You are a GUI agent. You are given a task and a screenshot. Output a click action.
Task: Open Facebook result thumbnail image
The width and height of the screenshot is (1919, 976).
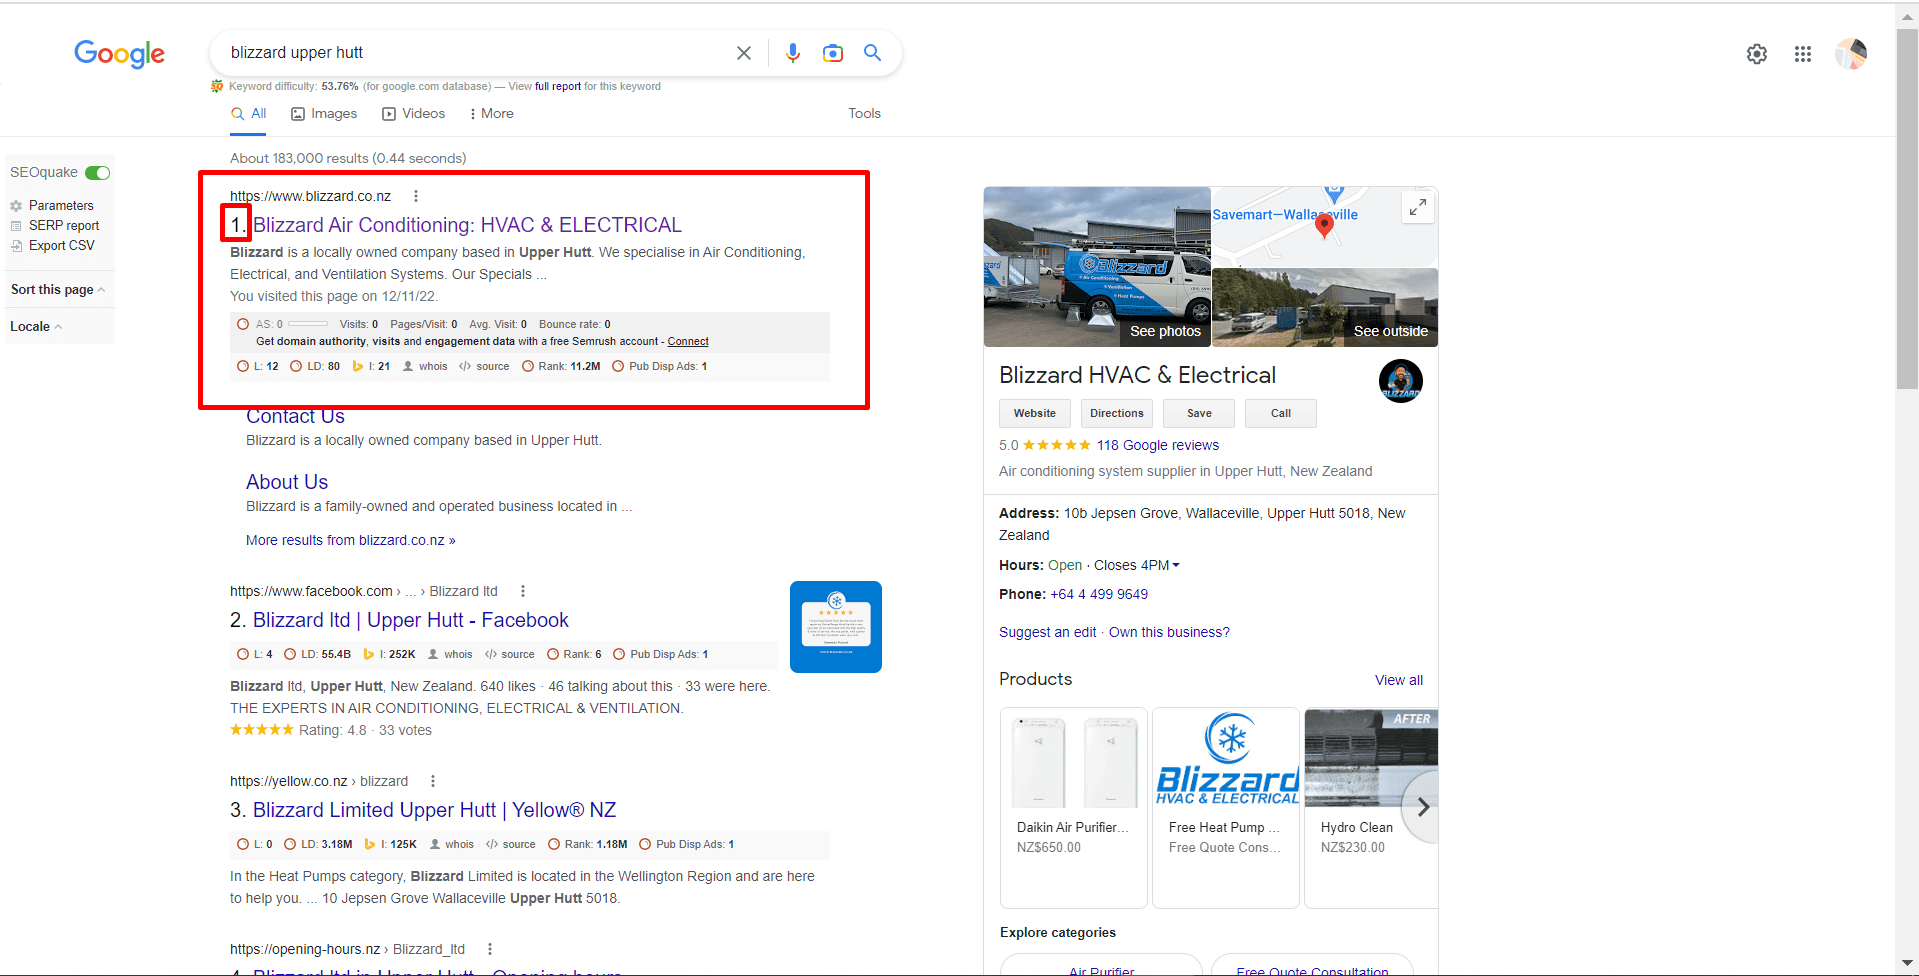tap(836, 627)
